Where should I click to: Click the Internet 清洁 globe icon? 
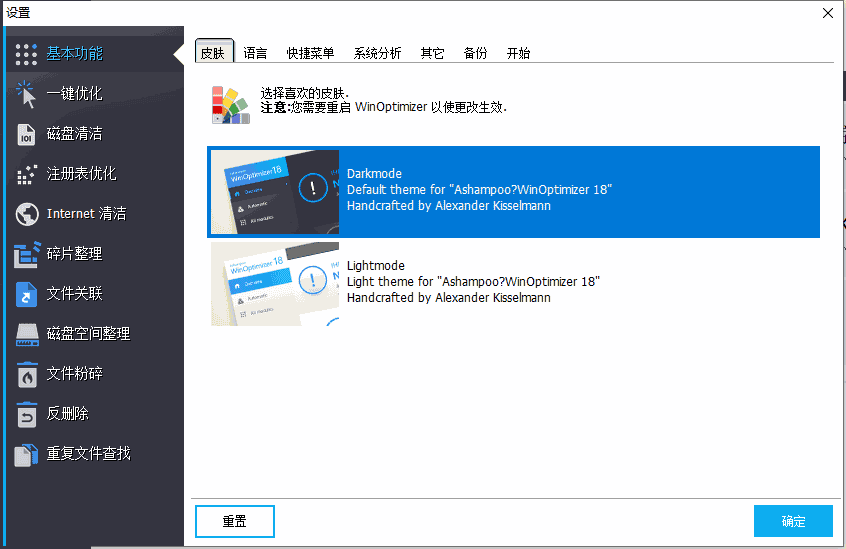coord(27,214)
